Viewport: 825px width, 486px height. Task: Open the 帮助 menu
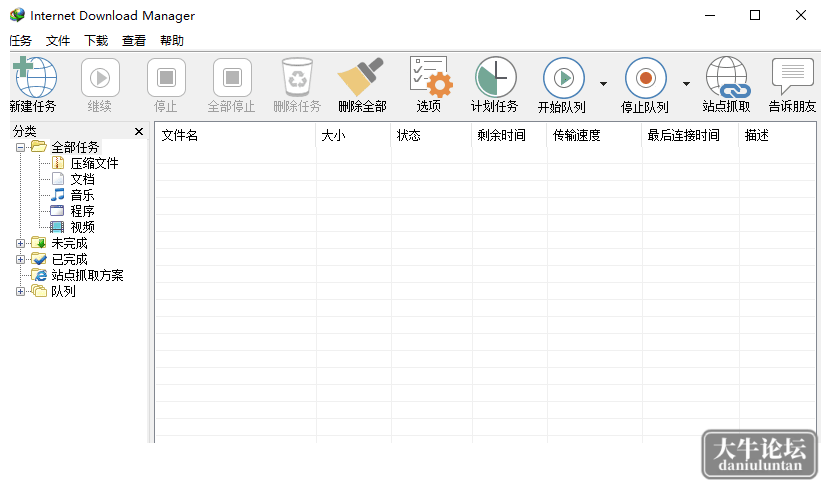point(172,40)
